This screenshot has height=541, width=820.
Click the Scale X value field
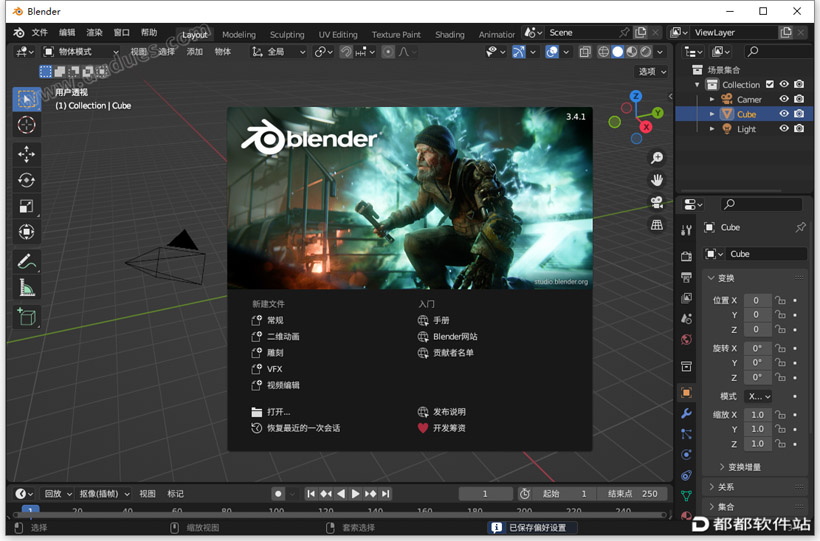(758, 415)
